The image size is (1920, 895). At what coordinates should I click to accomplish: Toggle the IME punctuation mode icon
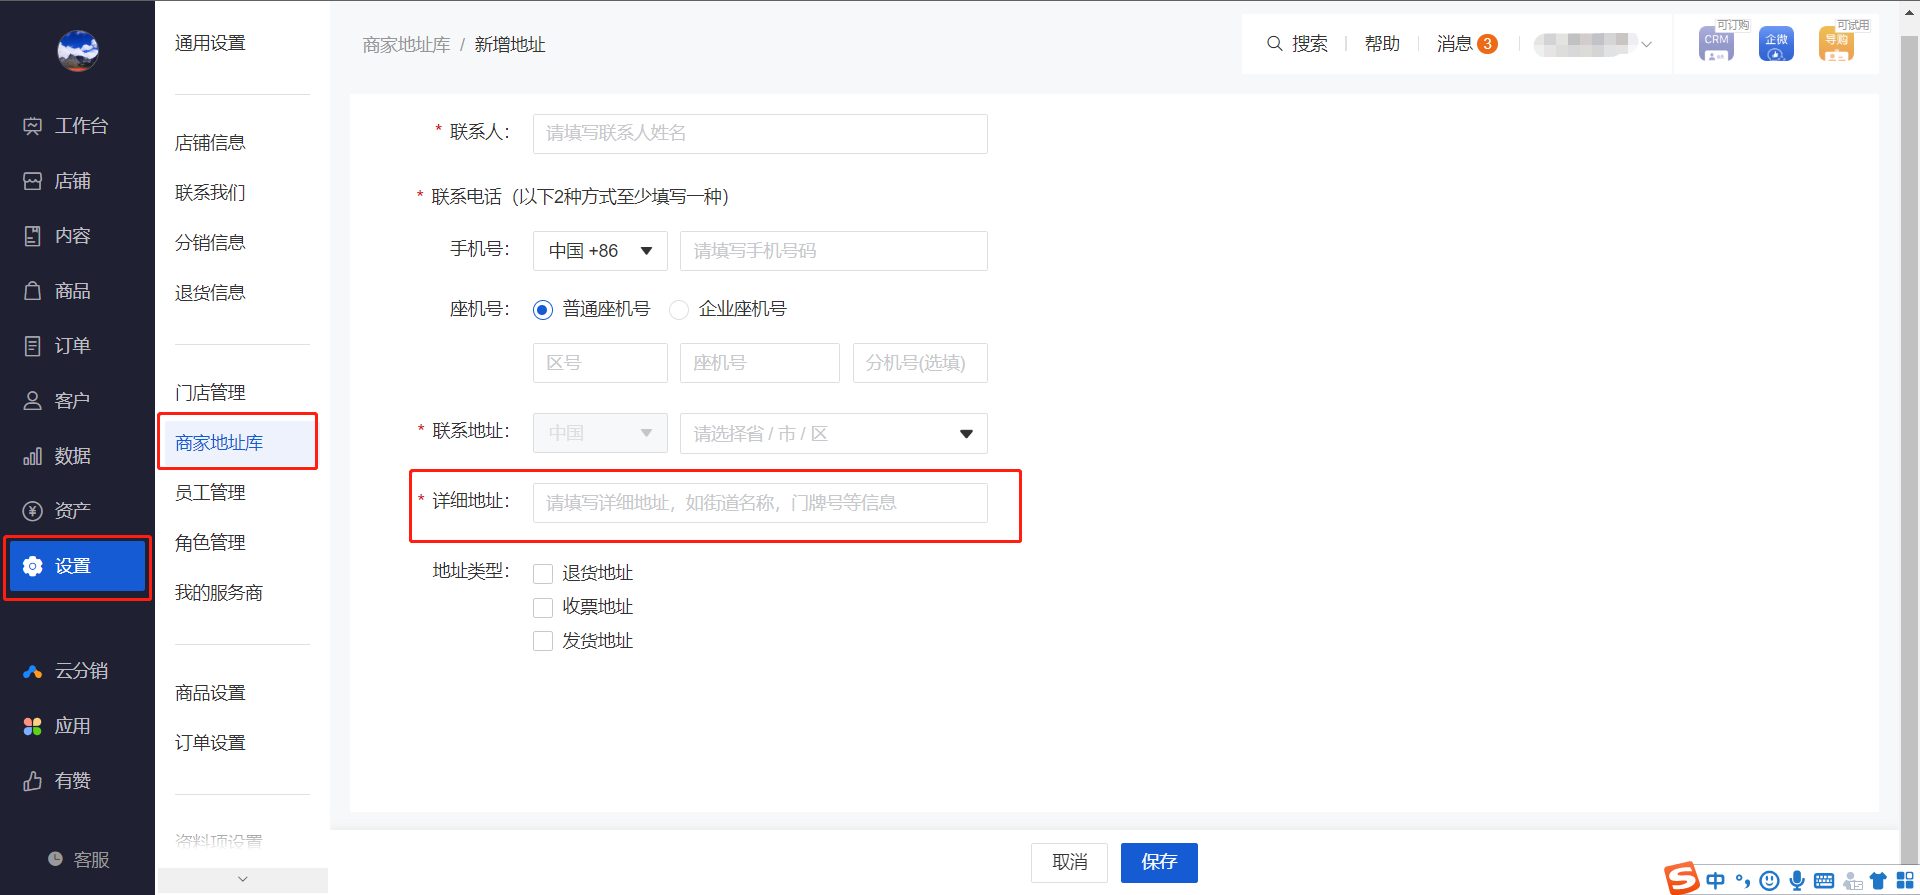pos(1743,881)
